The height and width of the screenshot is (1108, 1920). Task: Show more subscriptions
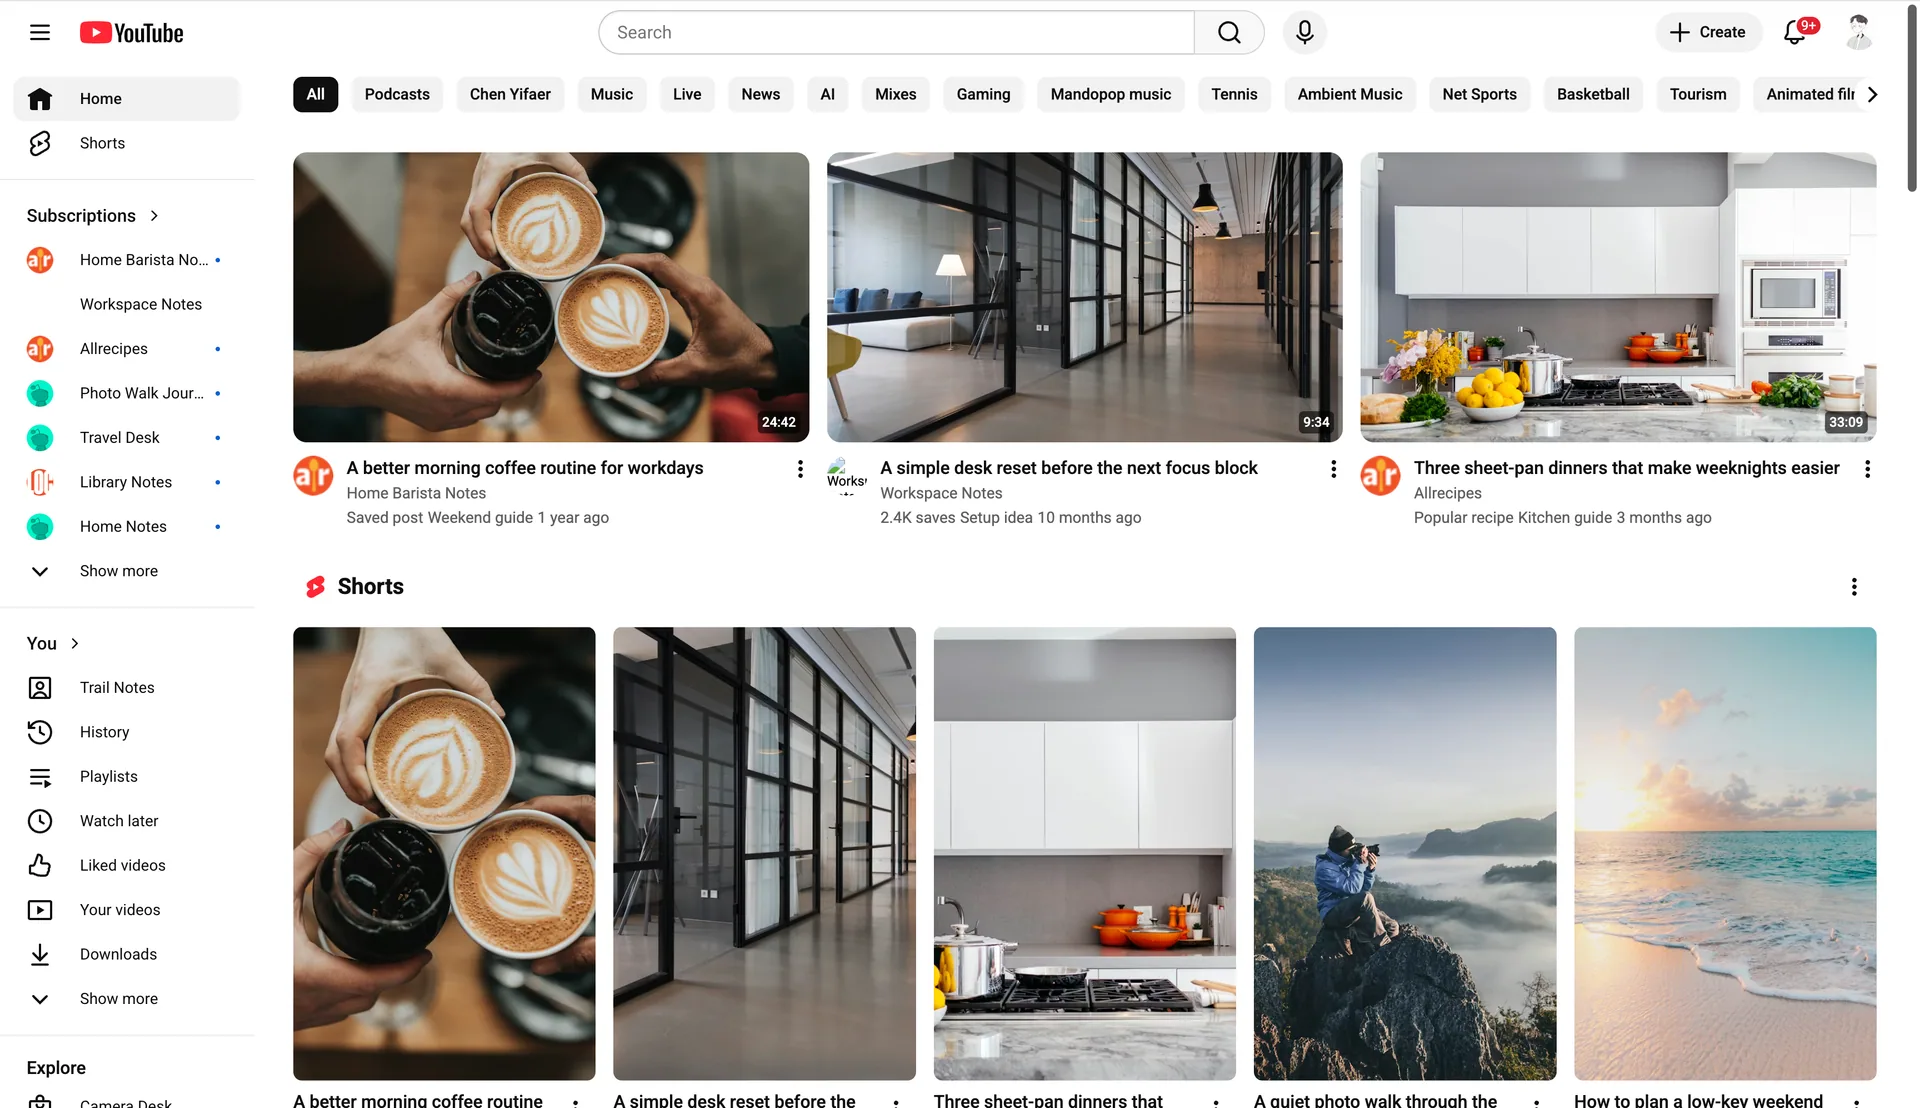click(x=127, y=571)
